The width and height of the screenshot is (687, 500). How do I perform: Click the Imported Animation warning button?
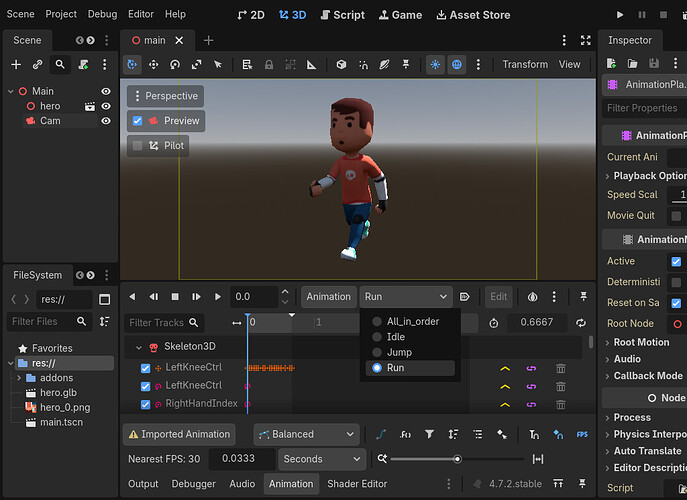[179, 434]
